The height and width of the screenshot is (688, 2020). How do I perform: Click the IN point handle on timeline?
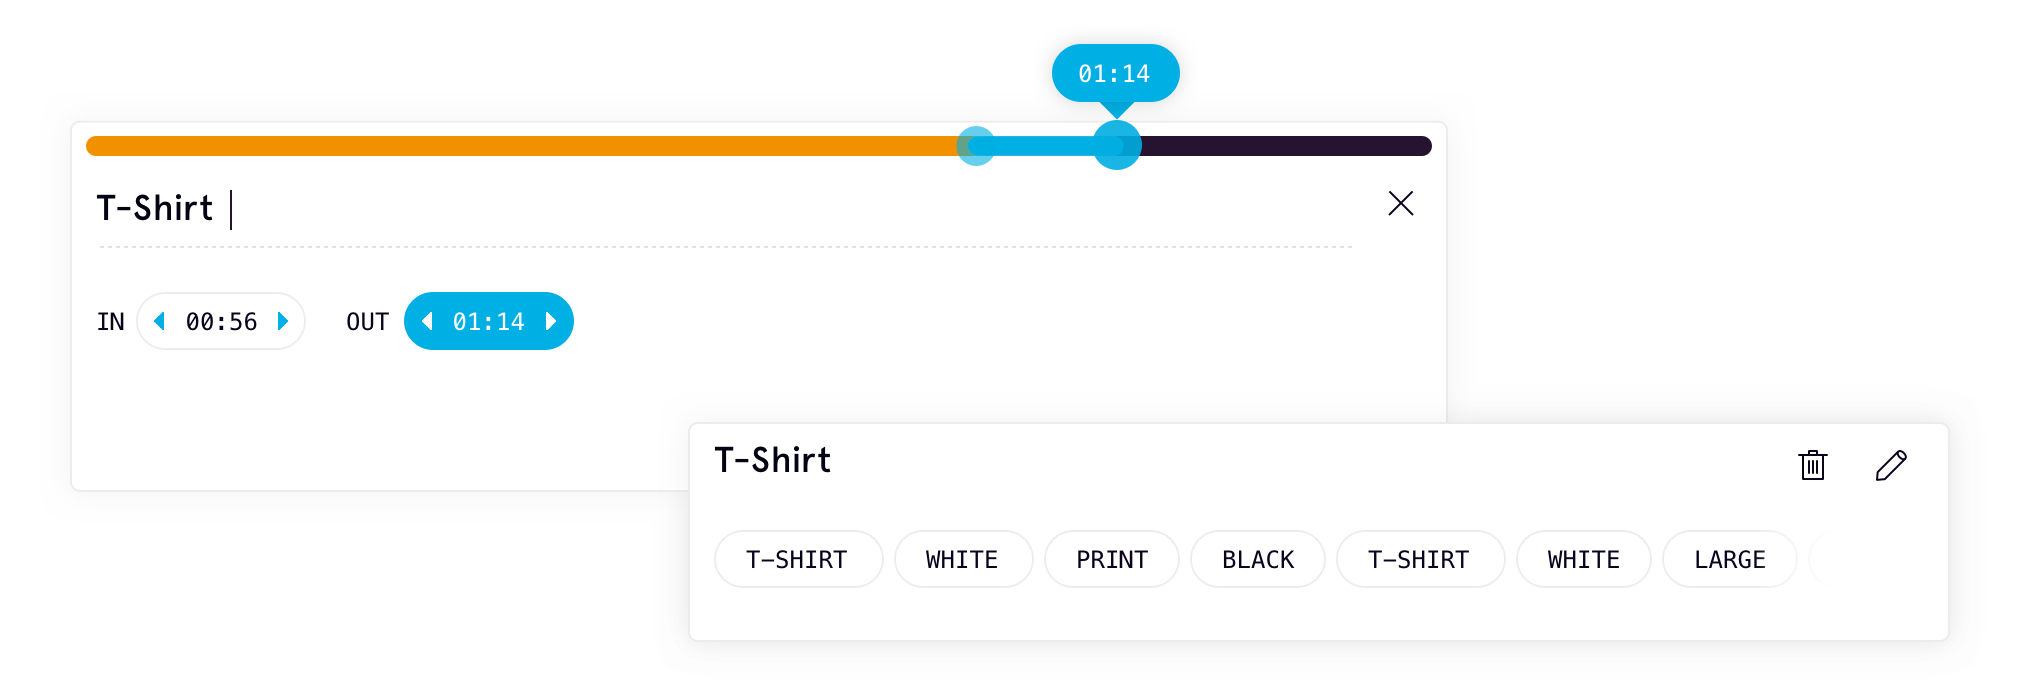pos(976,146)
